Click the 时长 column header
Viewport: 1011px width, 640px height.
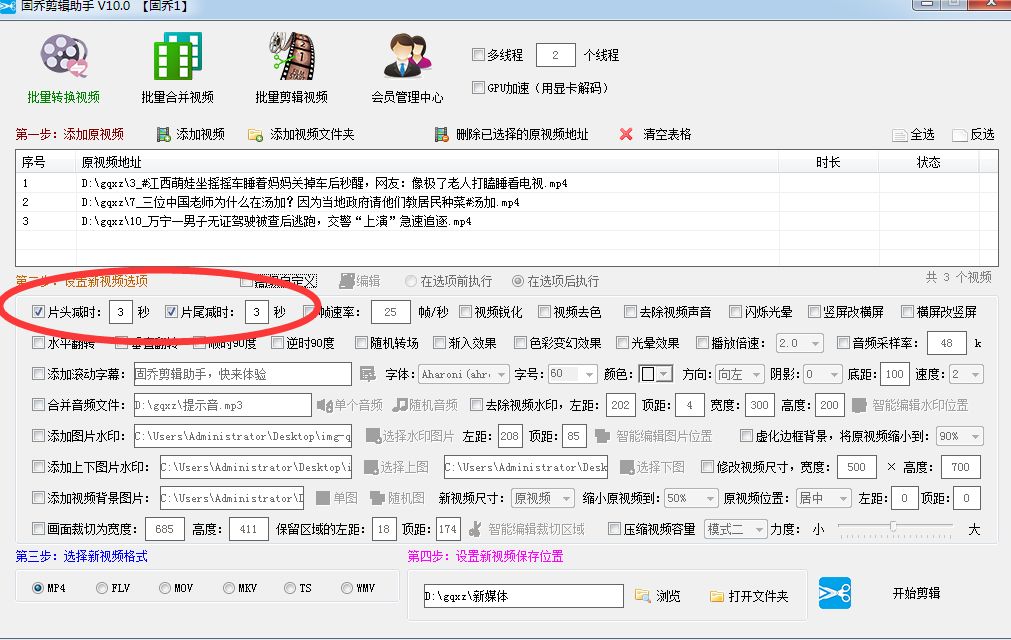pyautogui.click(x=829, y=162)
